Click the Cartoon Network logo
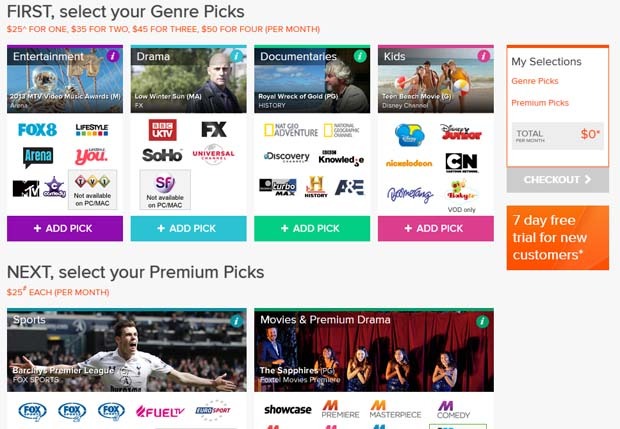The height and width of the screenshot is (429, 620). coord(461,163)
